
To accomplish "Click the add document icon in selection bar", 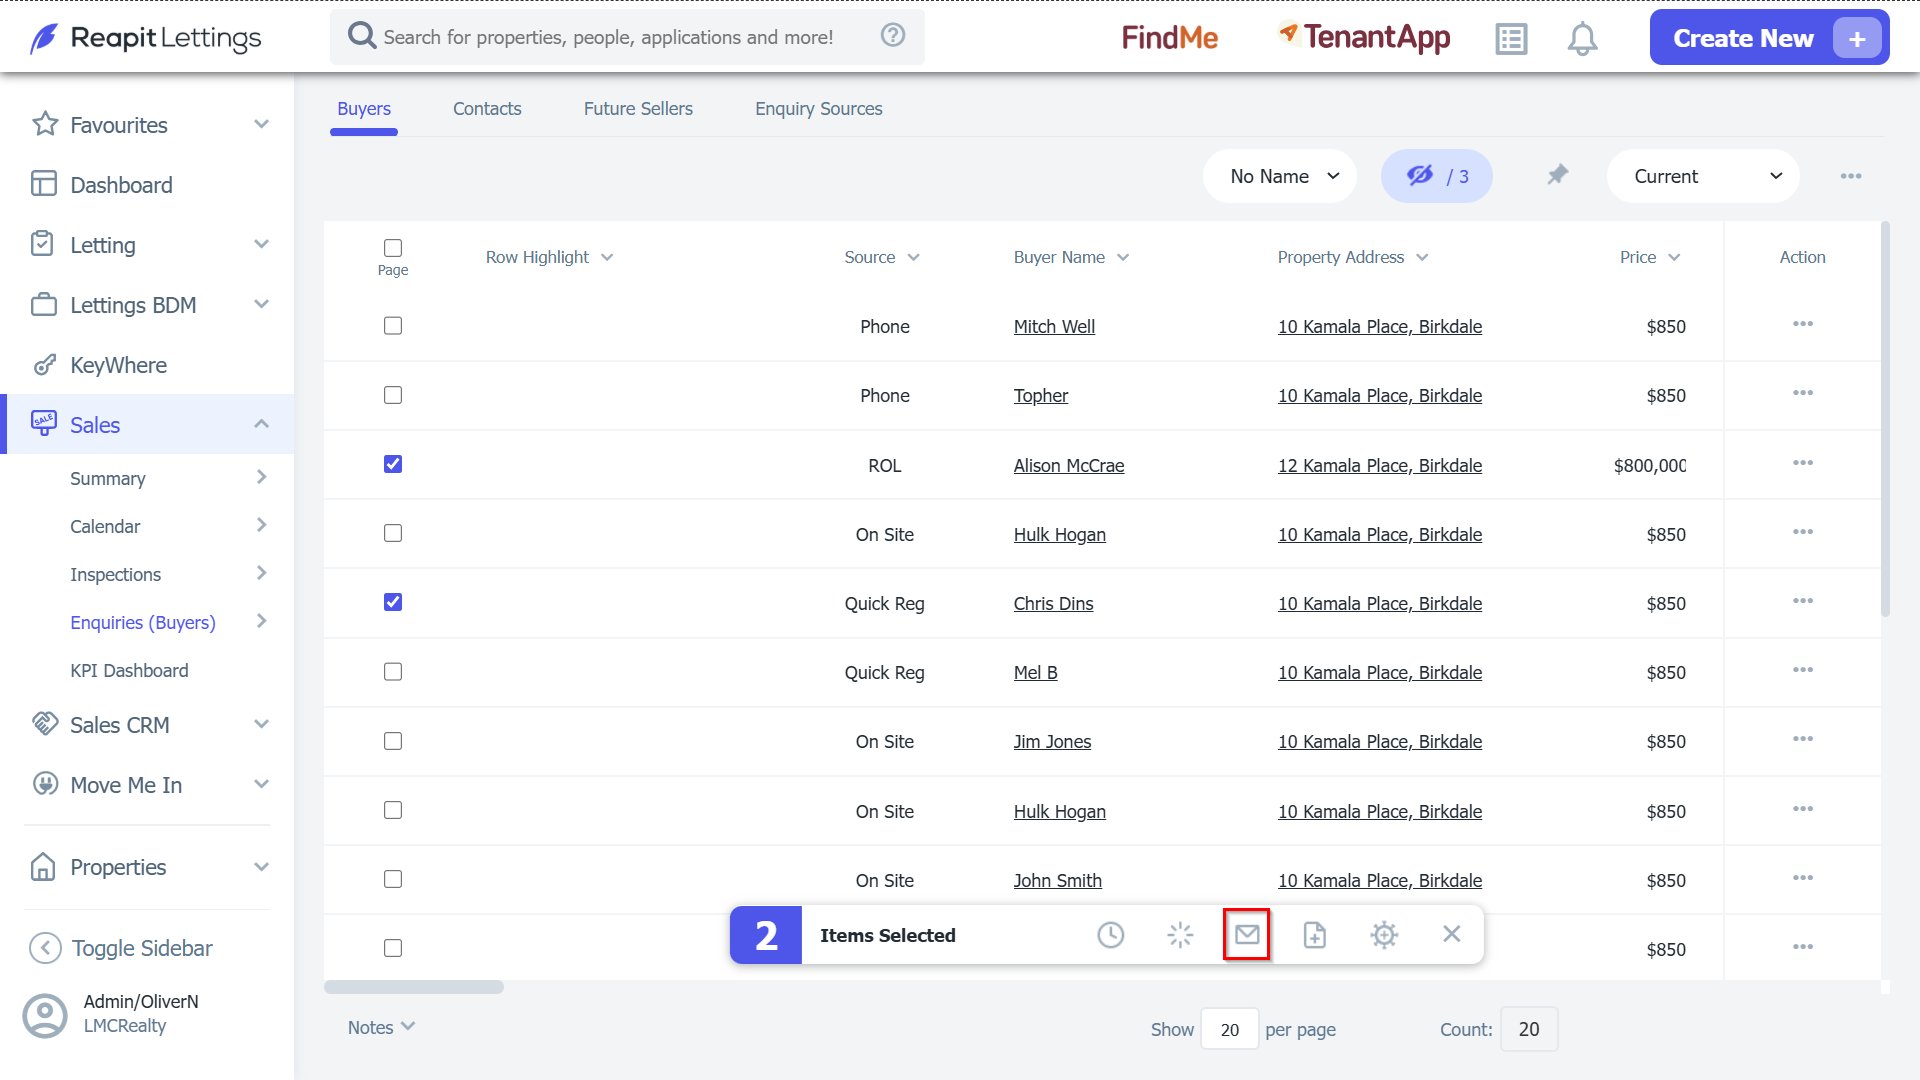I will [x=1315, y=935].
